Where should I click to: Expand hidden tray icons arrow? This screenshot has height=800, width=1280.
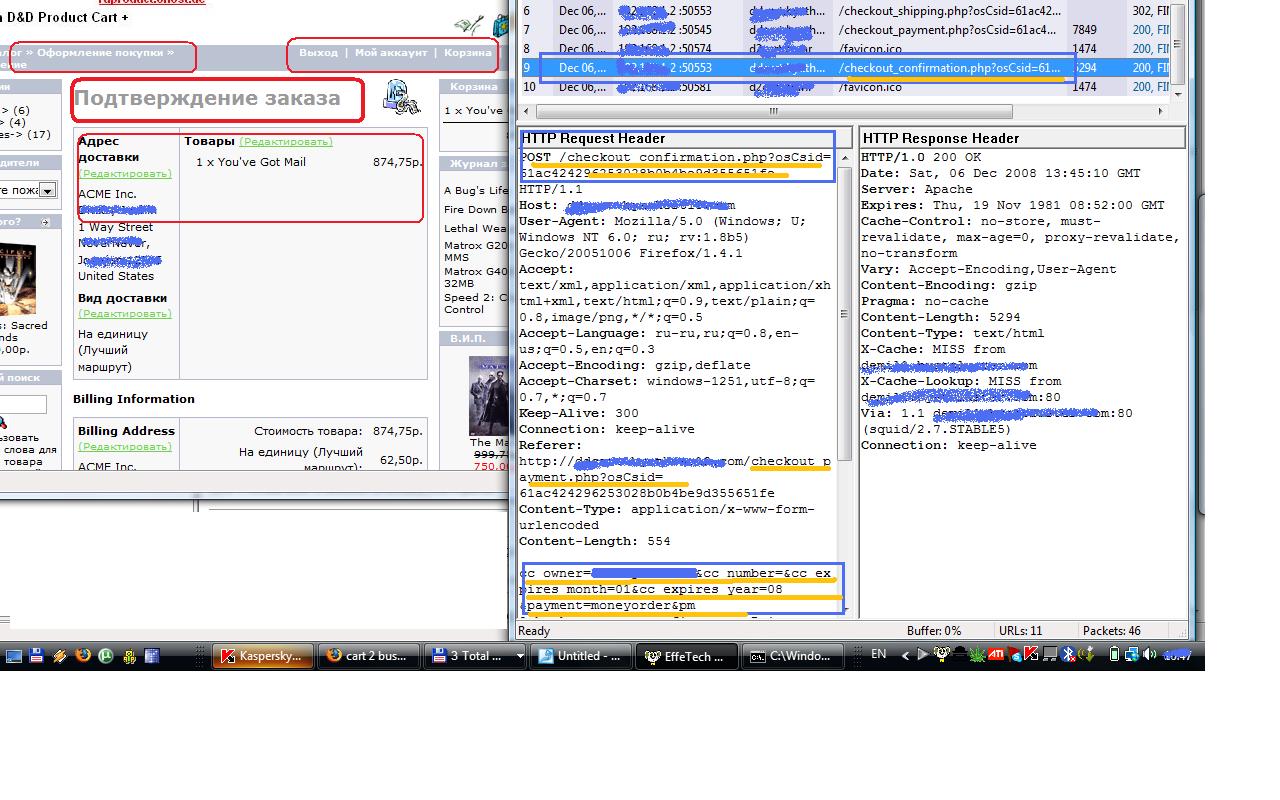905,655
